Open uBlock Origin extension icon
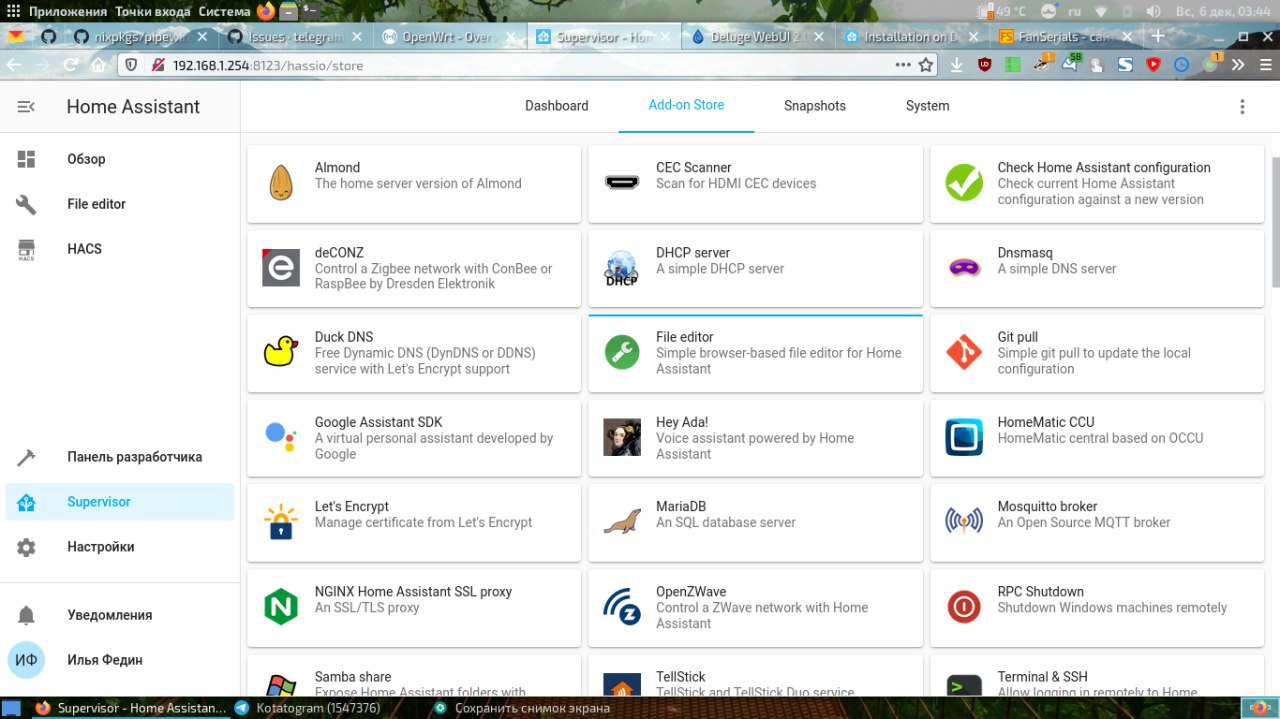 (x=985, y=65)
